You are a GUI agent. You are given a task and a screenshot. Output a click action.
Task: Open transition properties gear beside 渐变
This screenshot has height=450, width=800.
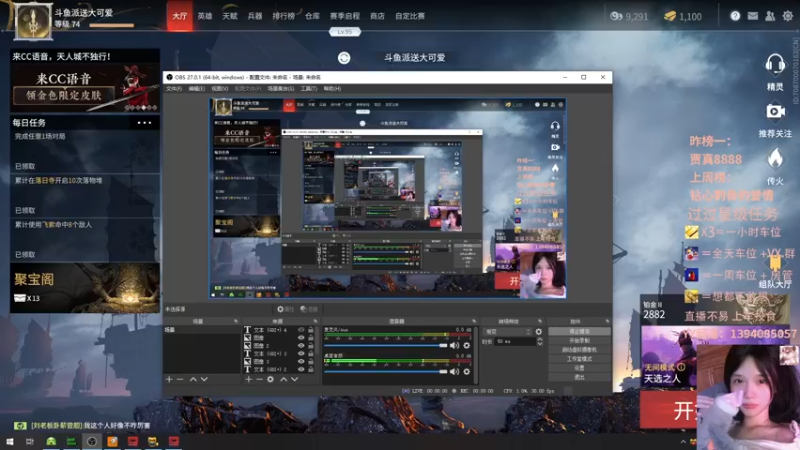539,332
